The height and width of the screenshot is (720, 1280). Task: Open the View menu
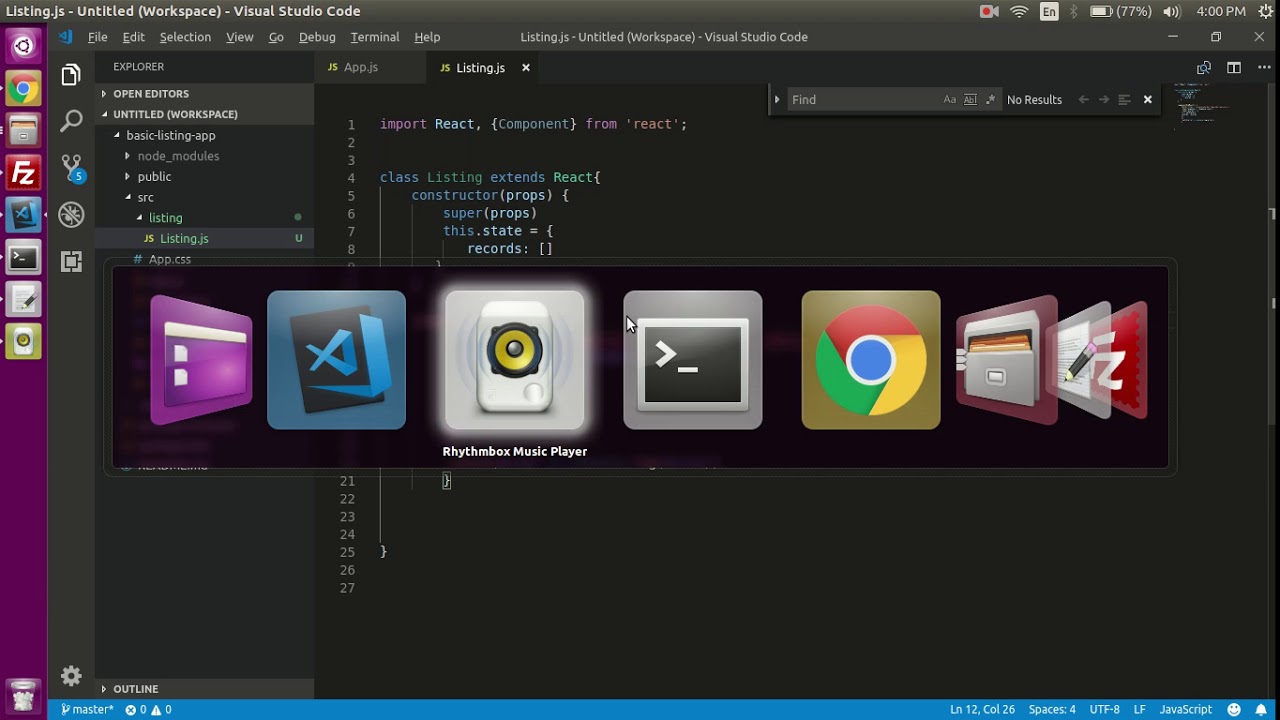240,37
